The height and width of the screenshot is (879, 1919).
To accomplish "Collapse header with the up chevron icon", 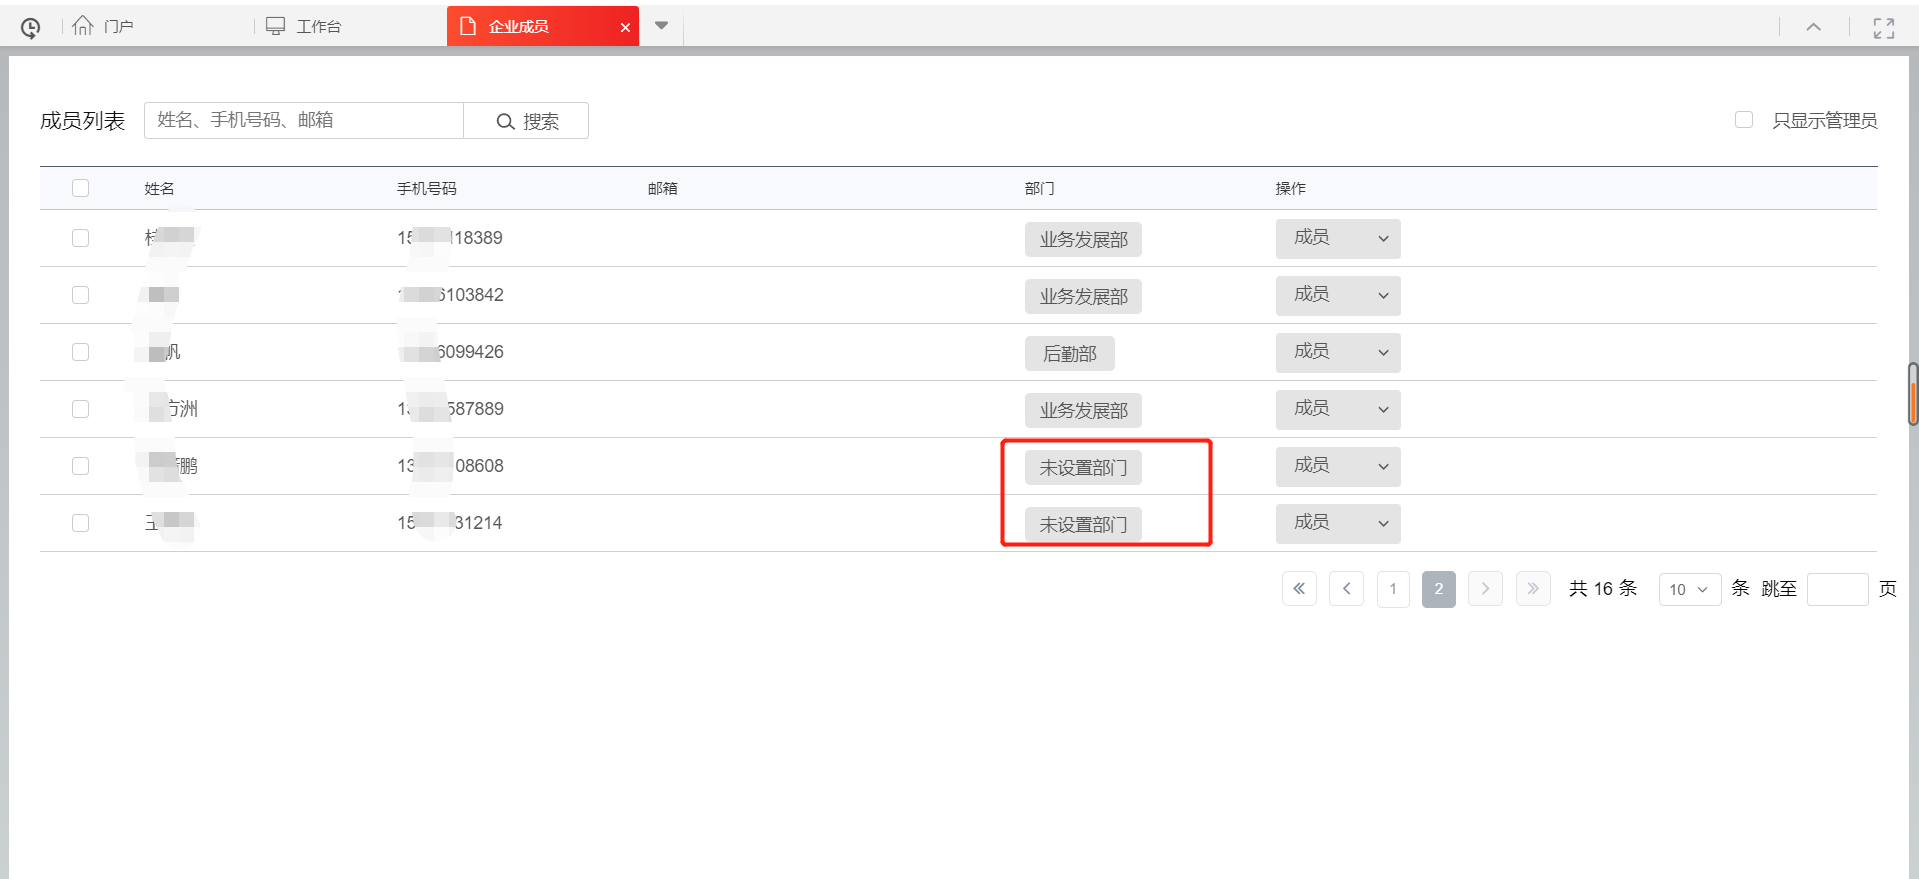I will point(1813,27).
